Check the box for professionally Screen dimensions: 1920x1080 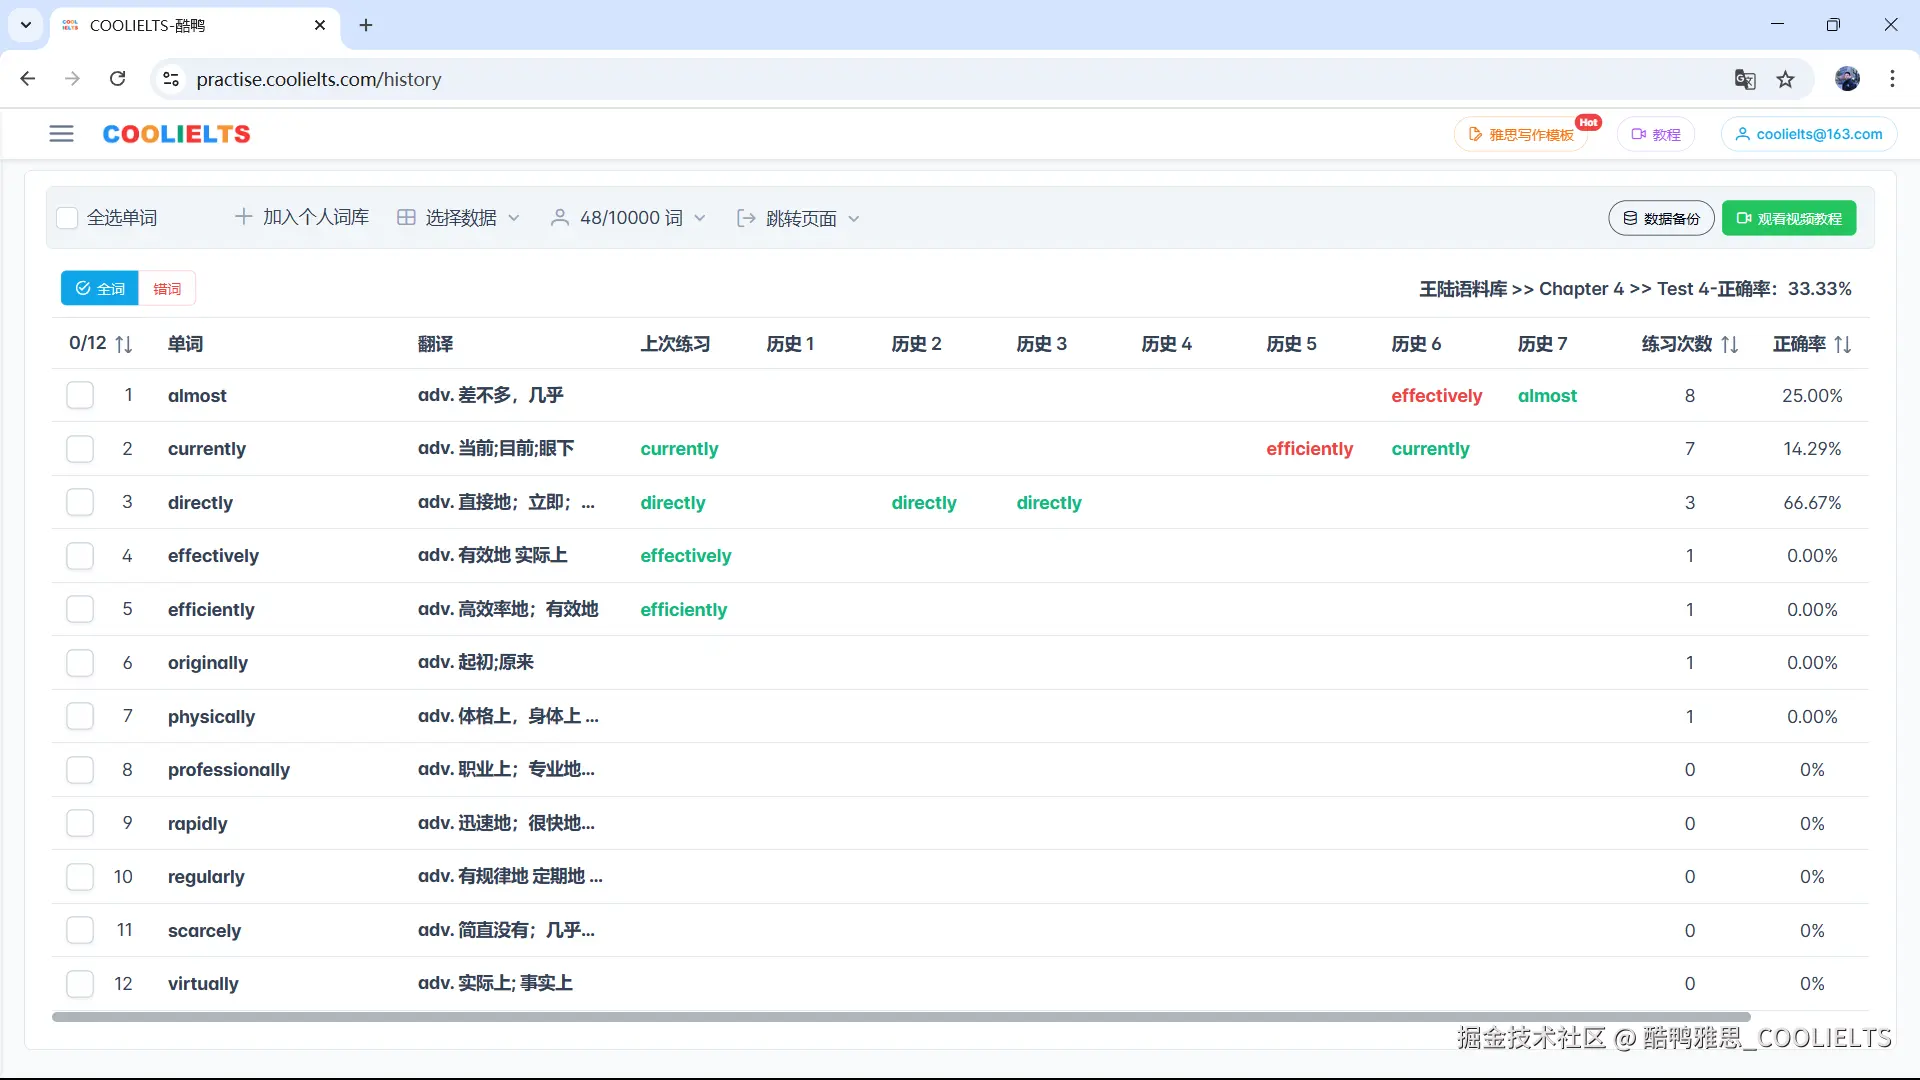pos(80,769)
